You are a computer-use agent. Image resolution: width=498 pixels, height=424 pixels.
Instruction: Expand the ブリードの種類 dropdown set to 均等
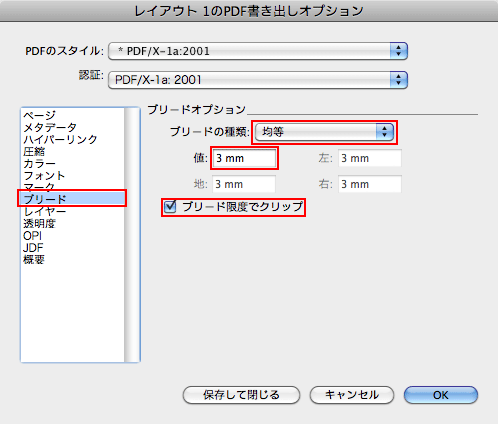pyautogui.click(x=324, y=132)
